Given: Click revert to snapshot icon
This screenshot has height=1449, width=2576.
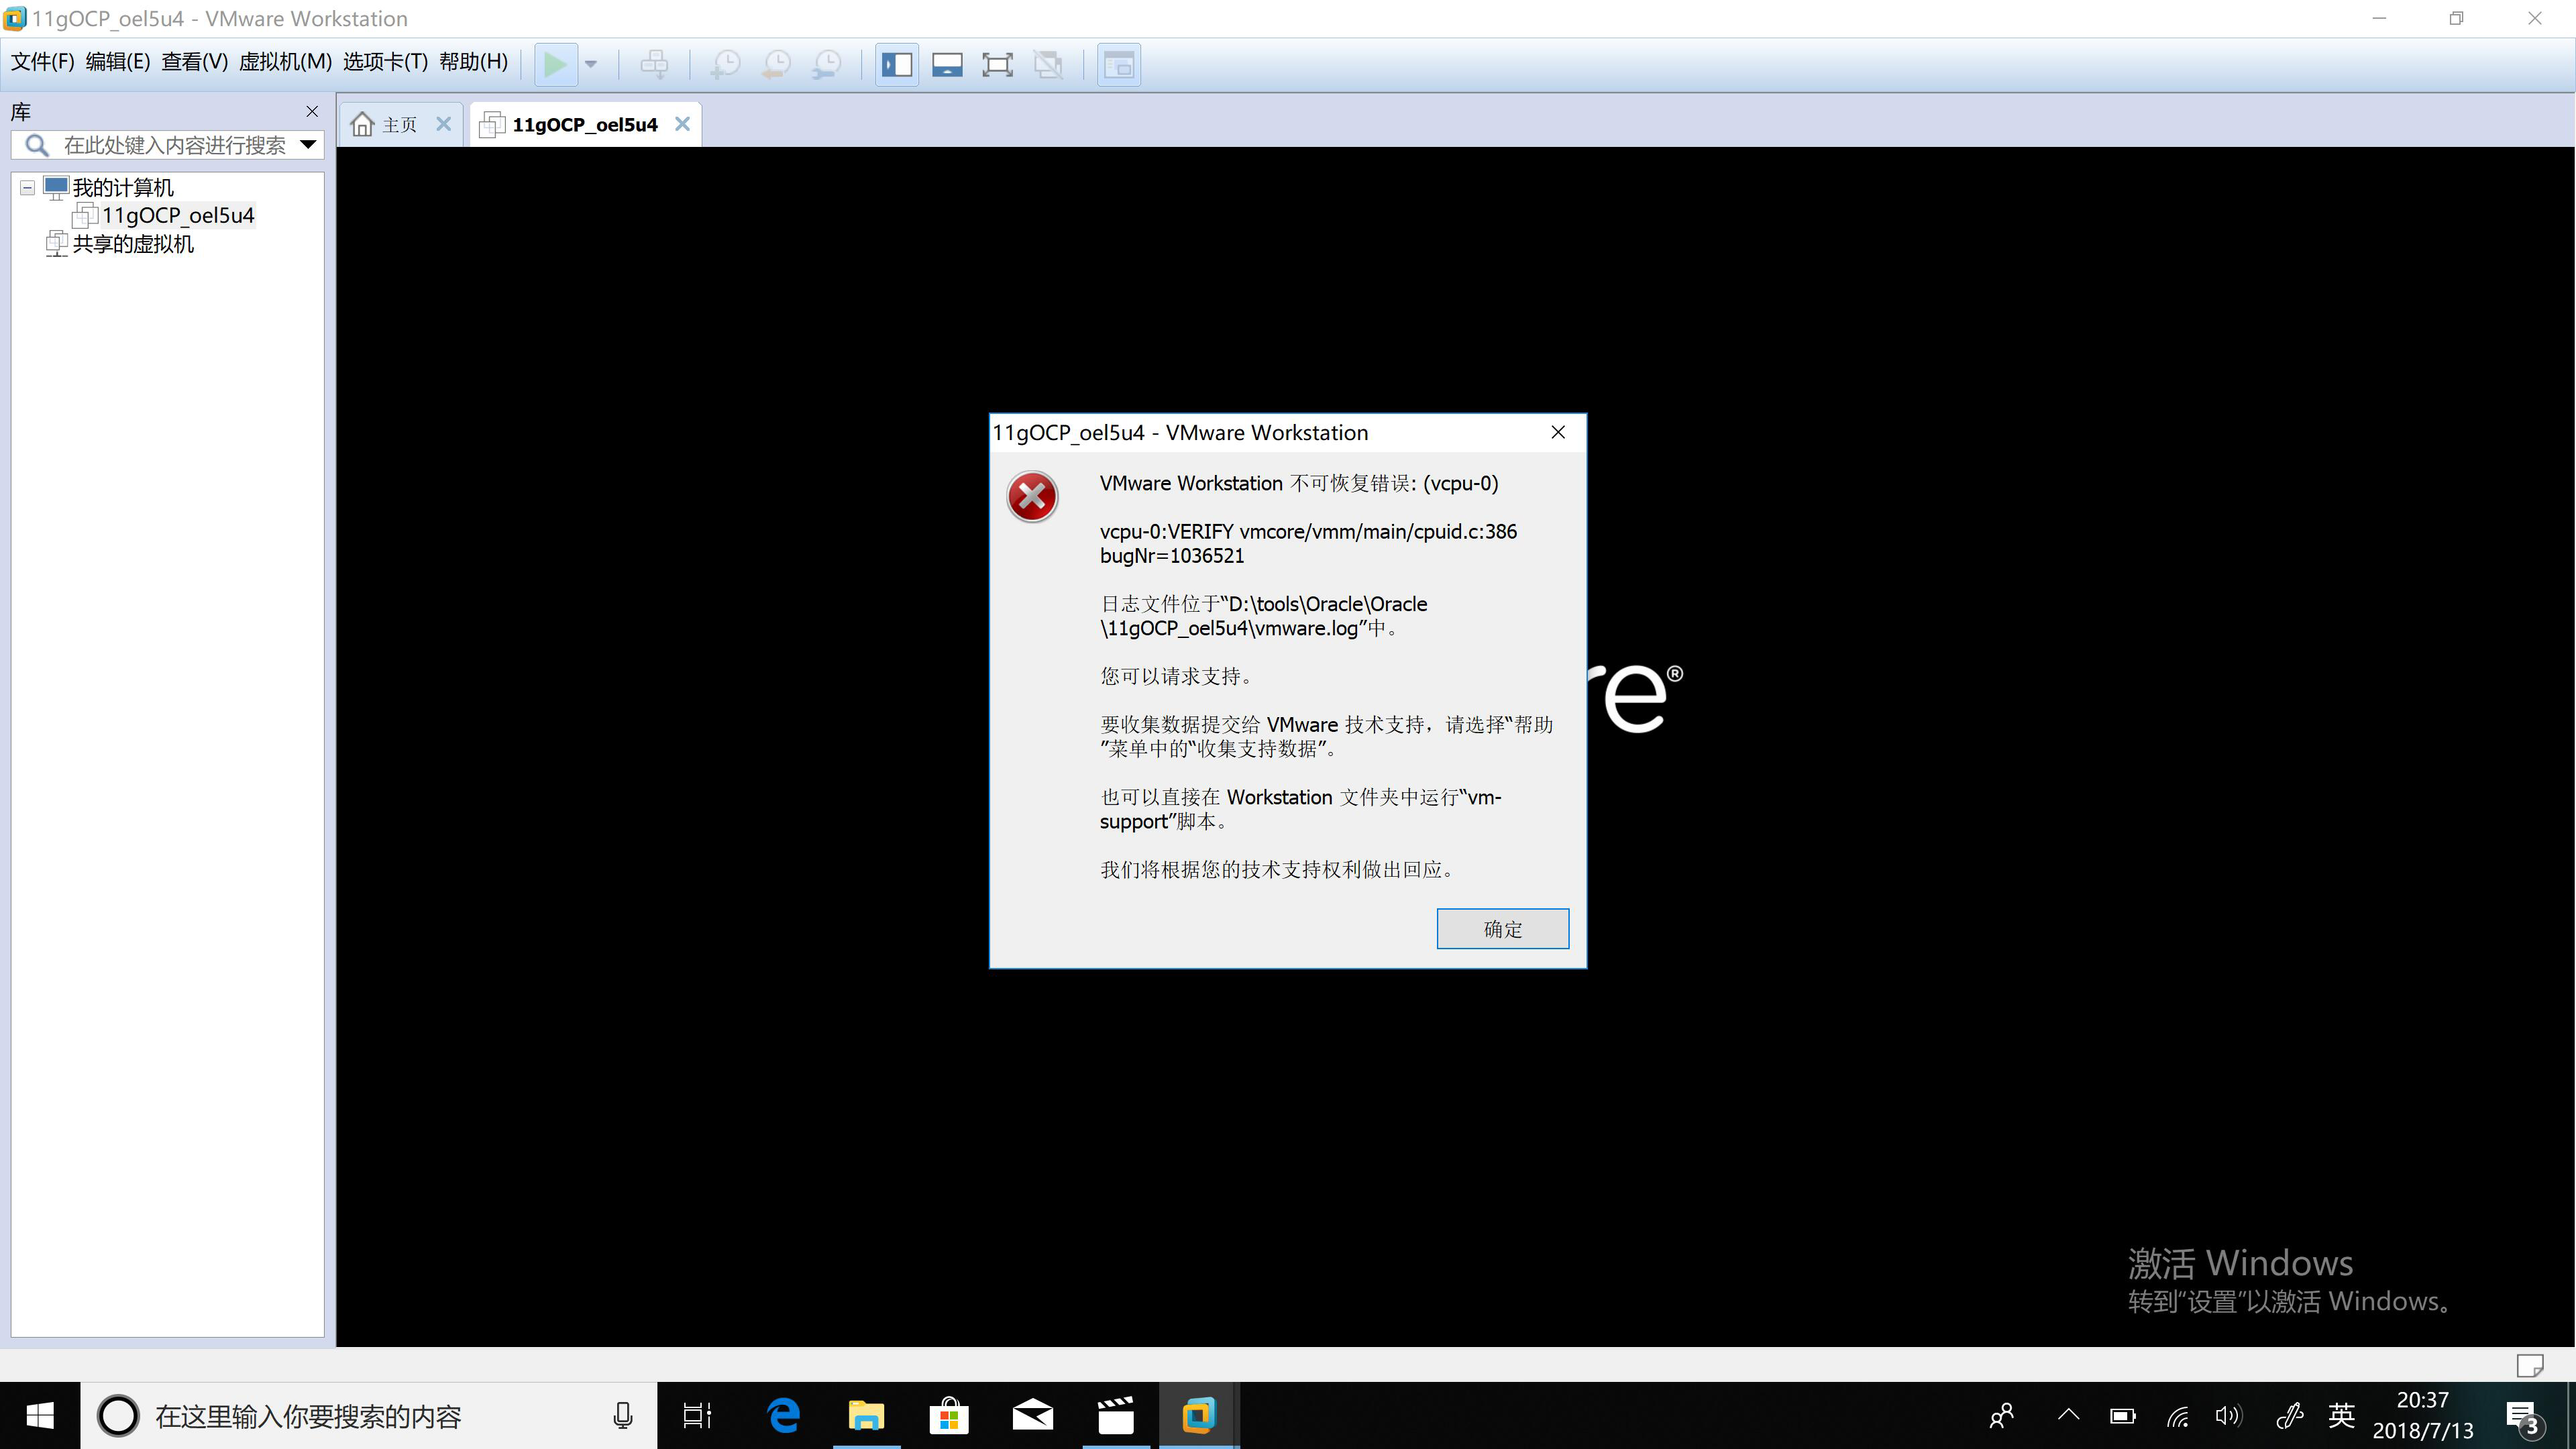Looking at the screenshot, I should (776, 65).
